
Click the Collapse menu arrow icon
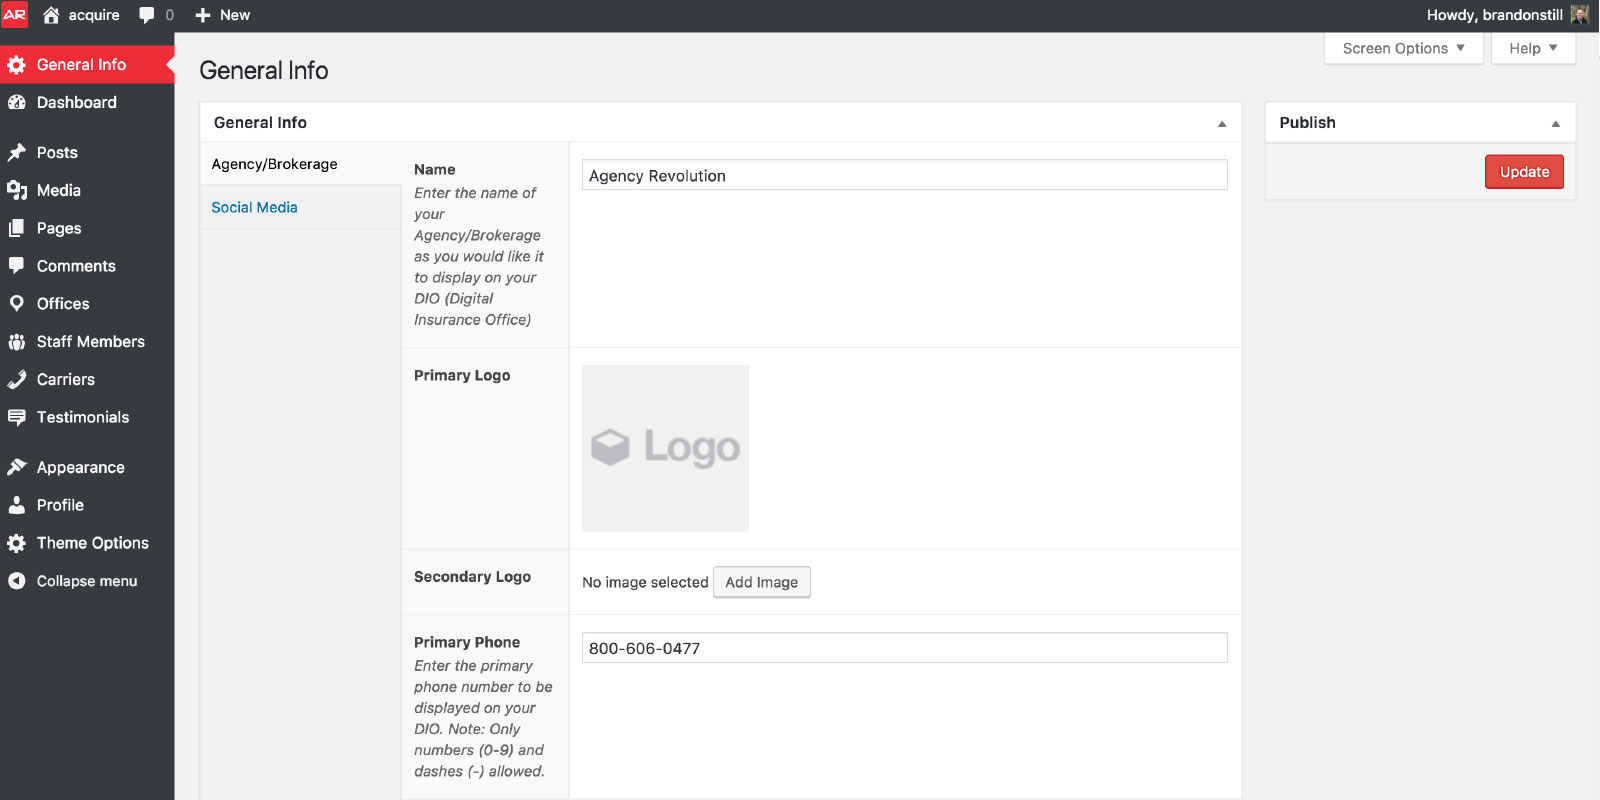click(16, 581)
